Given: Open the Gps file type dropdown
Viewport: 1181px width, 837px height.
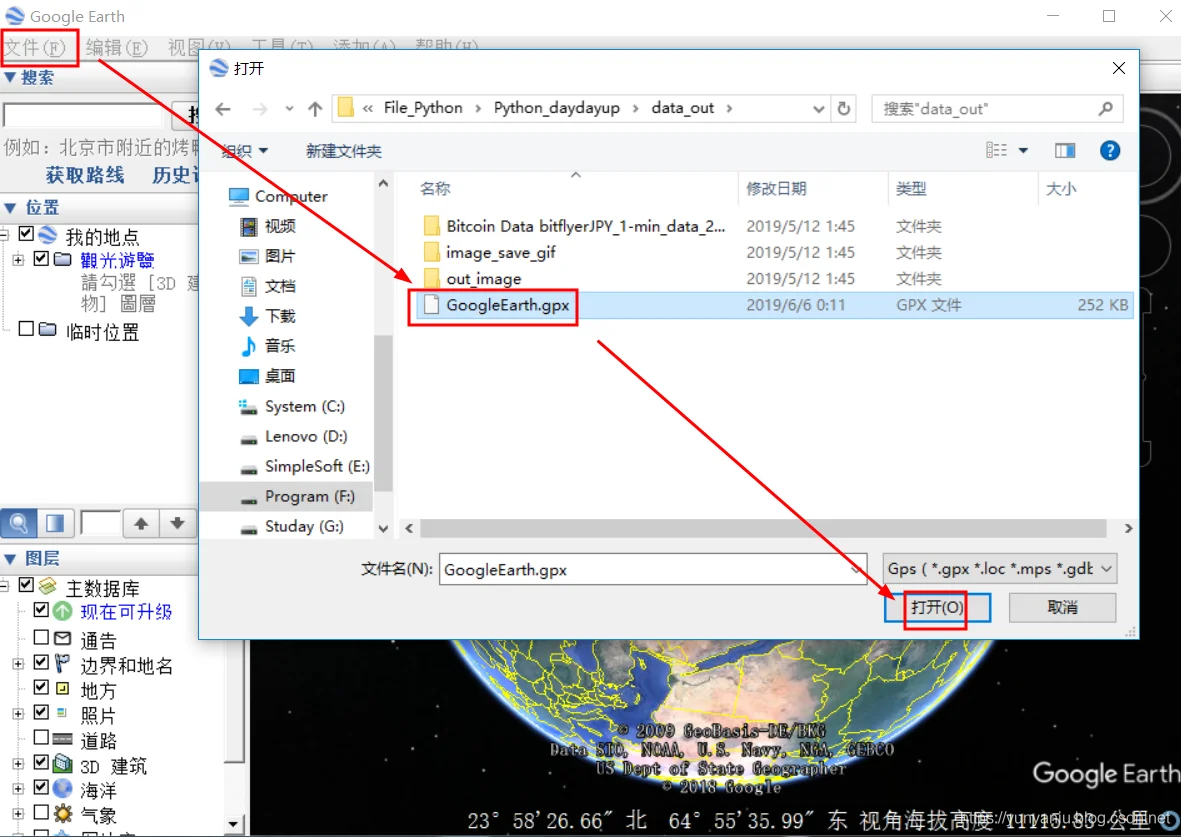Looking at the screenshot, I should click(999, 569).
